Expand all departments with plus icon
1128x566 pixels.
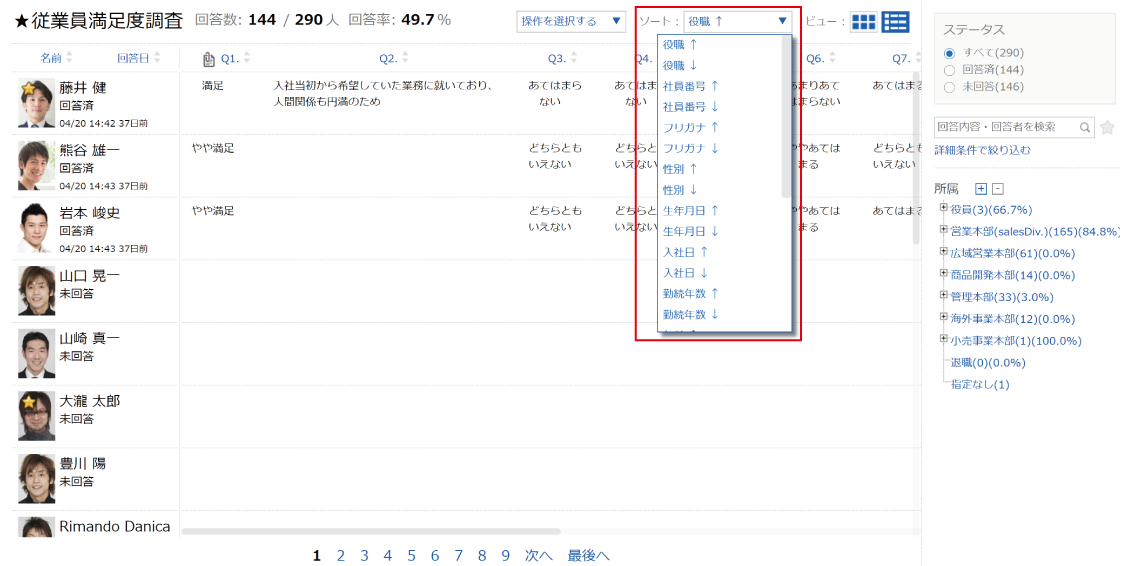981,188
